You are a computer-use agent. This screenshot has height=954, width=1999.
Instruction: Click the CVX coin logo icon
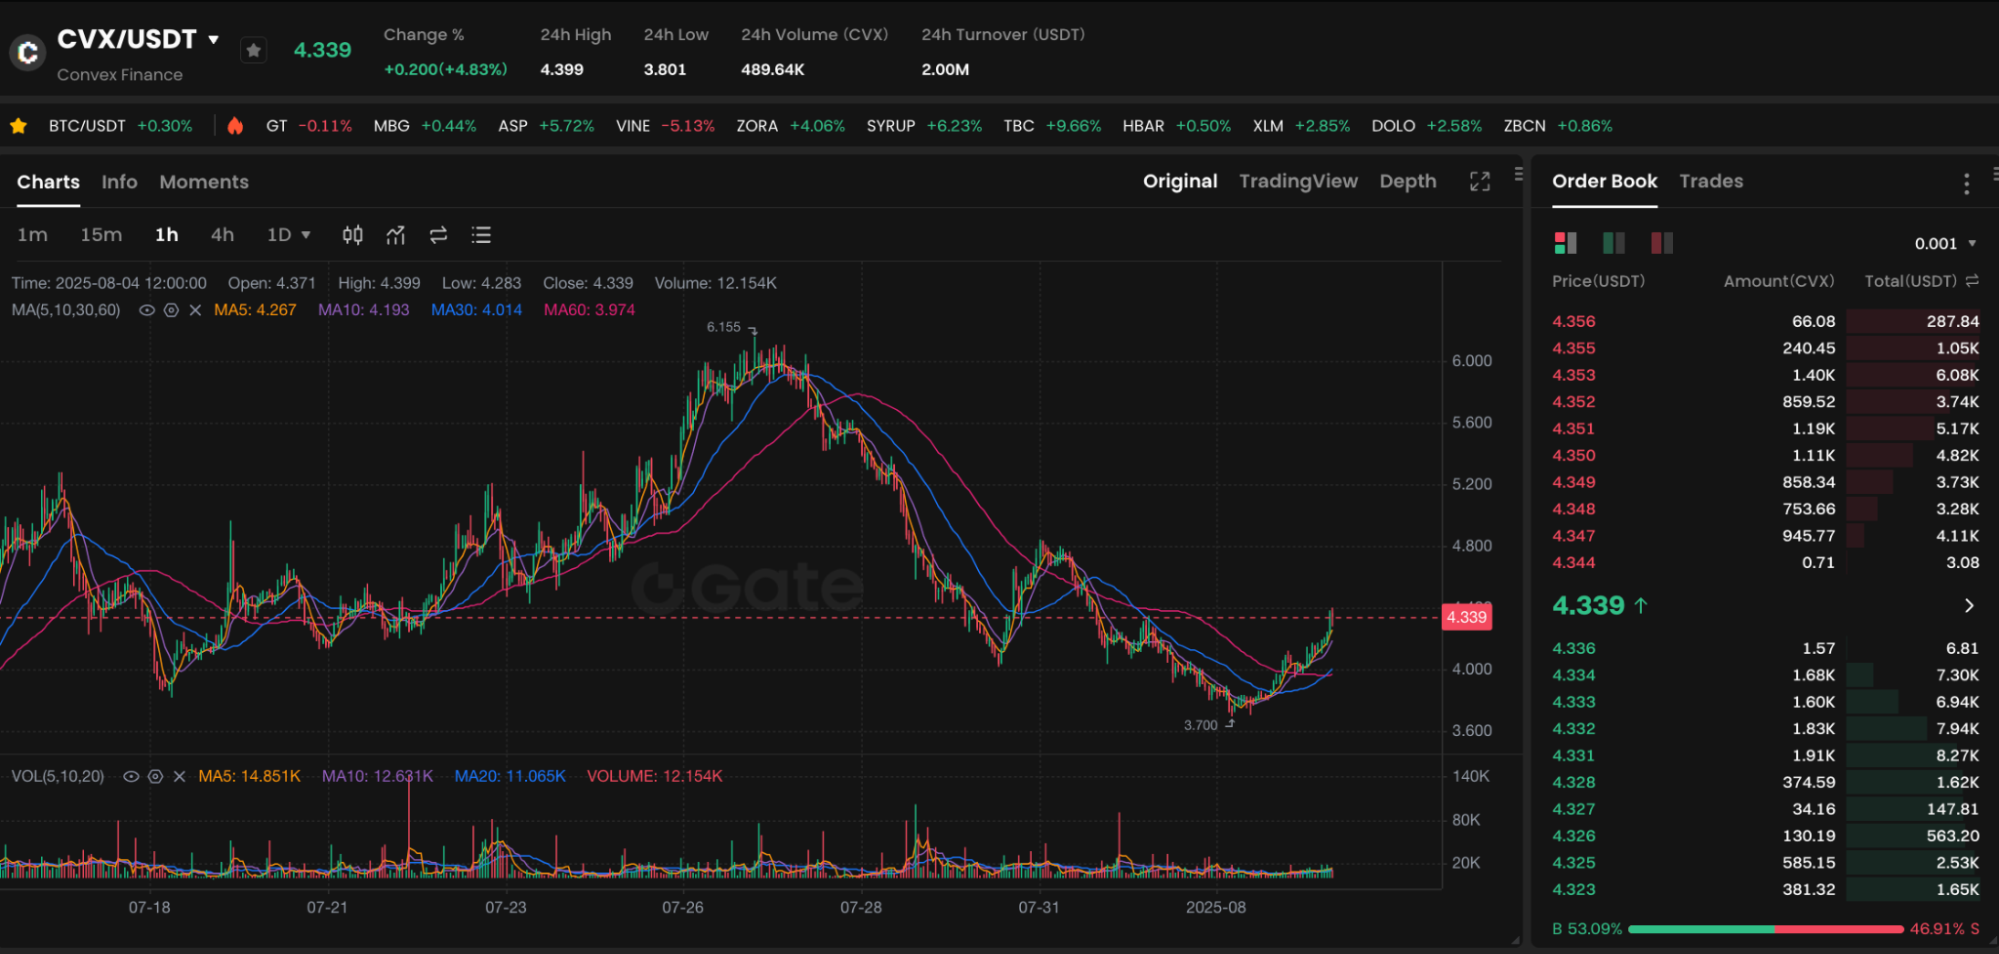tap(27, 52)
